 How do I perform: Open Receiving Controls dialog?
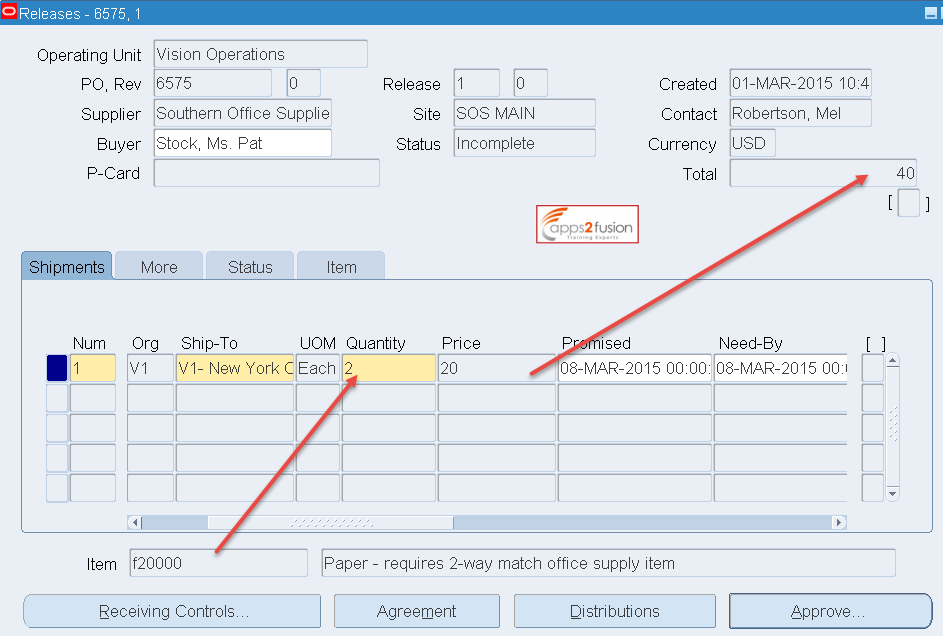[x=173, y=611]
